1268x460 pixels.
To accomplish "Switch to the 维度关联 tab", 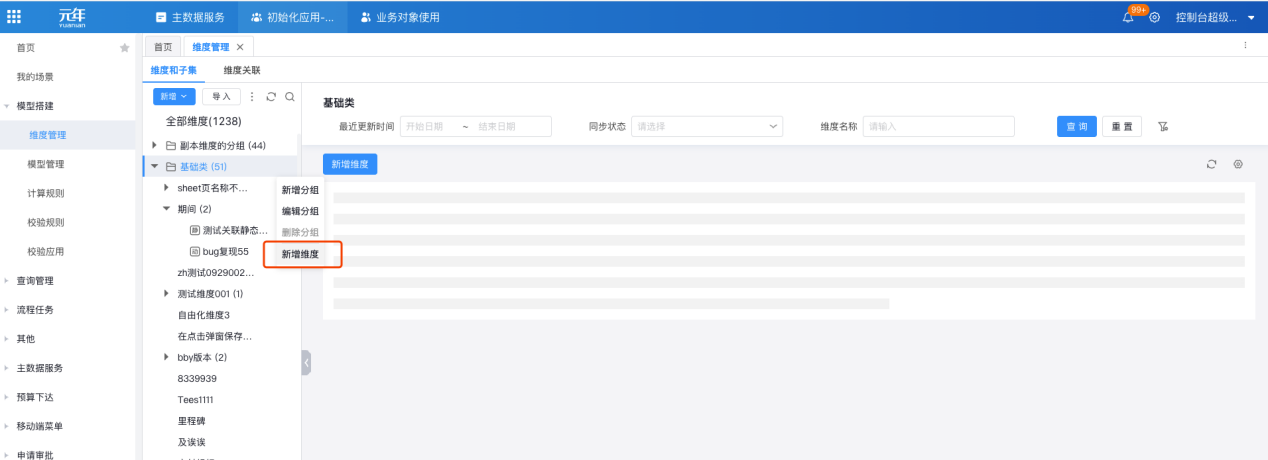I will [242, 70].
